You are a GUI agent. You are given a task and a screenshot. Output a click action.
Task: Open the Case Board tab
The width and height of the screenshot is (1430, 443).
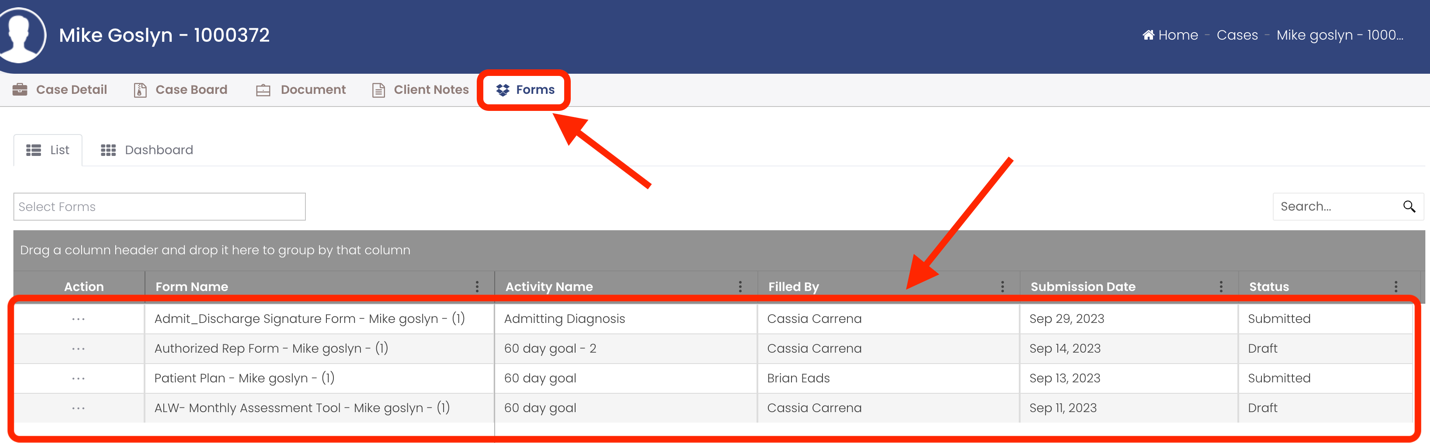[x=180, y=90]
